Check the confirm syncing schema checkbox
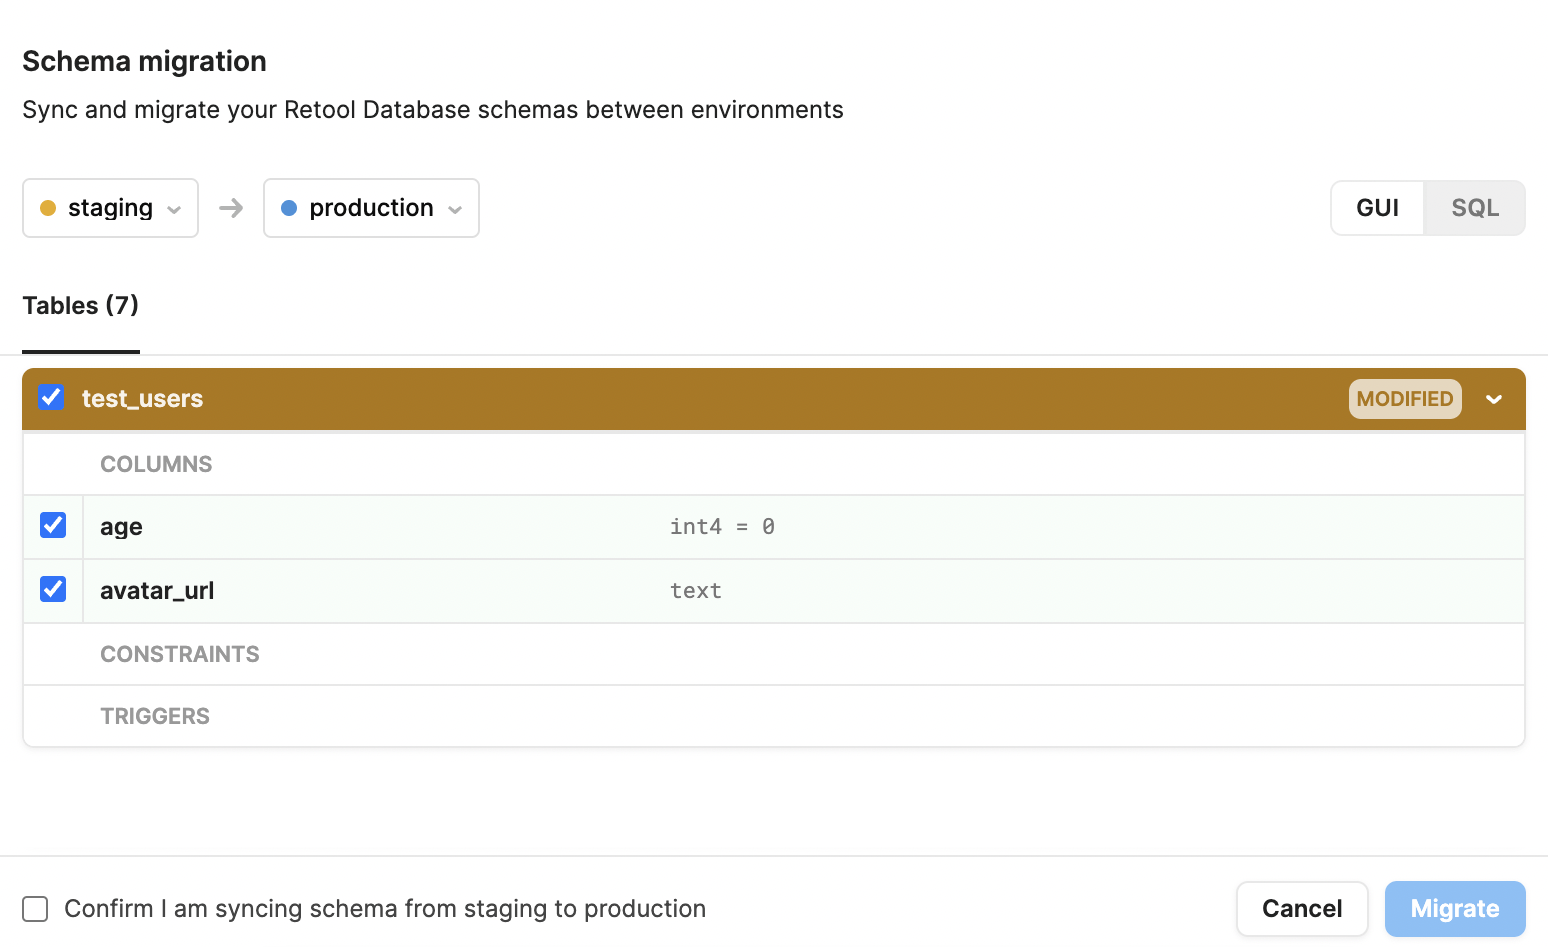The width and height of the screenshot is (1548, 947). point(35,909)
